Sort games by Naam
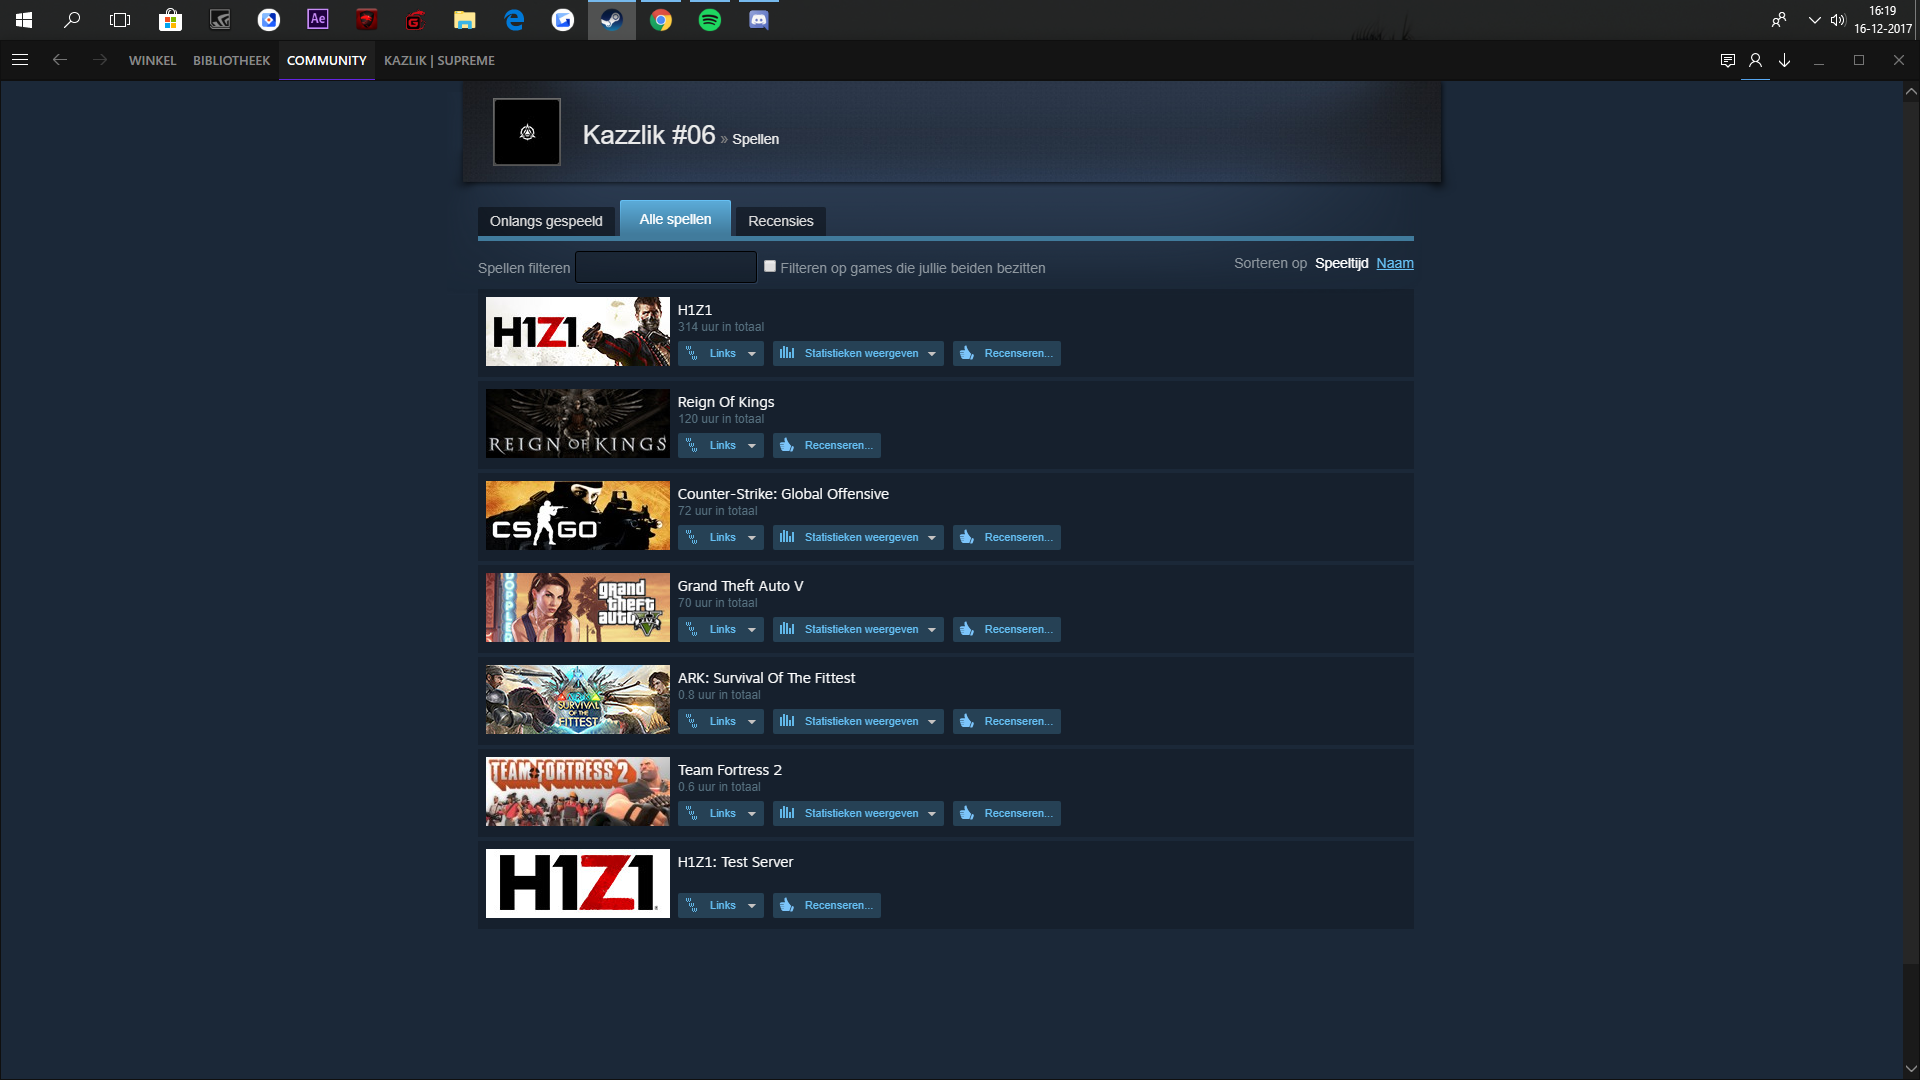Image resolution: width=1920 pixels, height=1080 pixels. coord(1394,263)
